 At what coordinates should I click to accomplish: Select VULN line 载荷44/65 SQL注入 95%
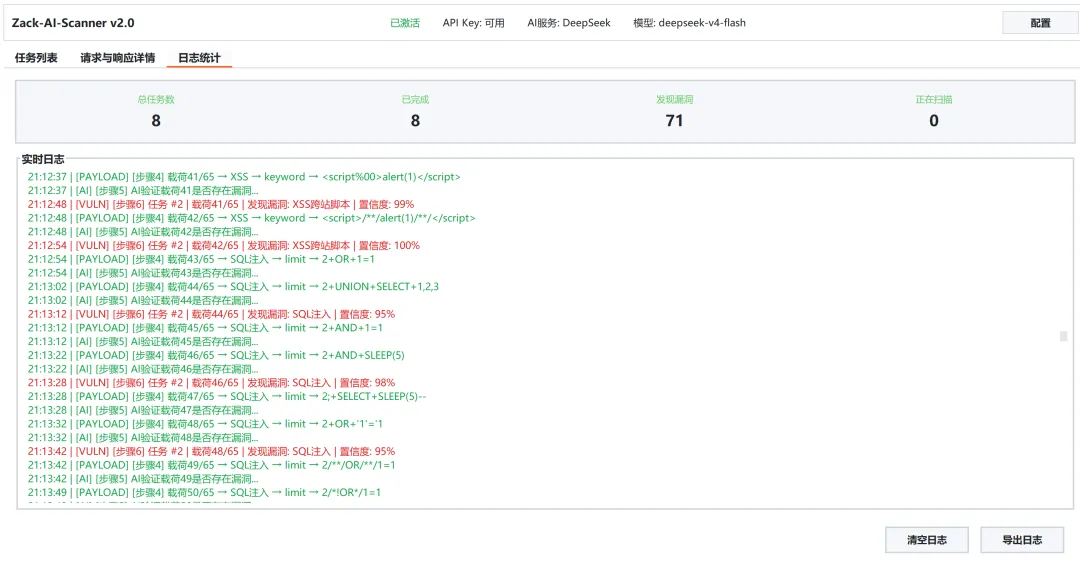211,314
